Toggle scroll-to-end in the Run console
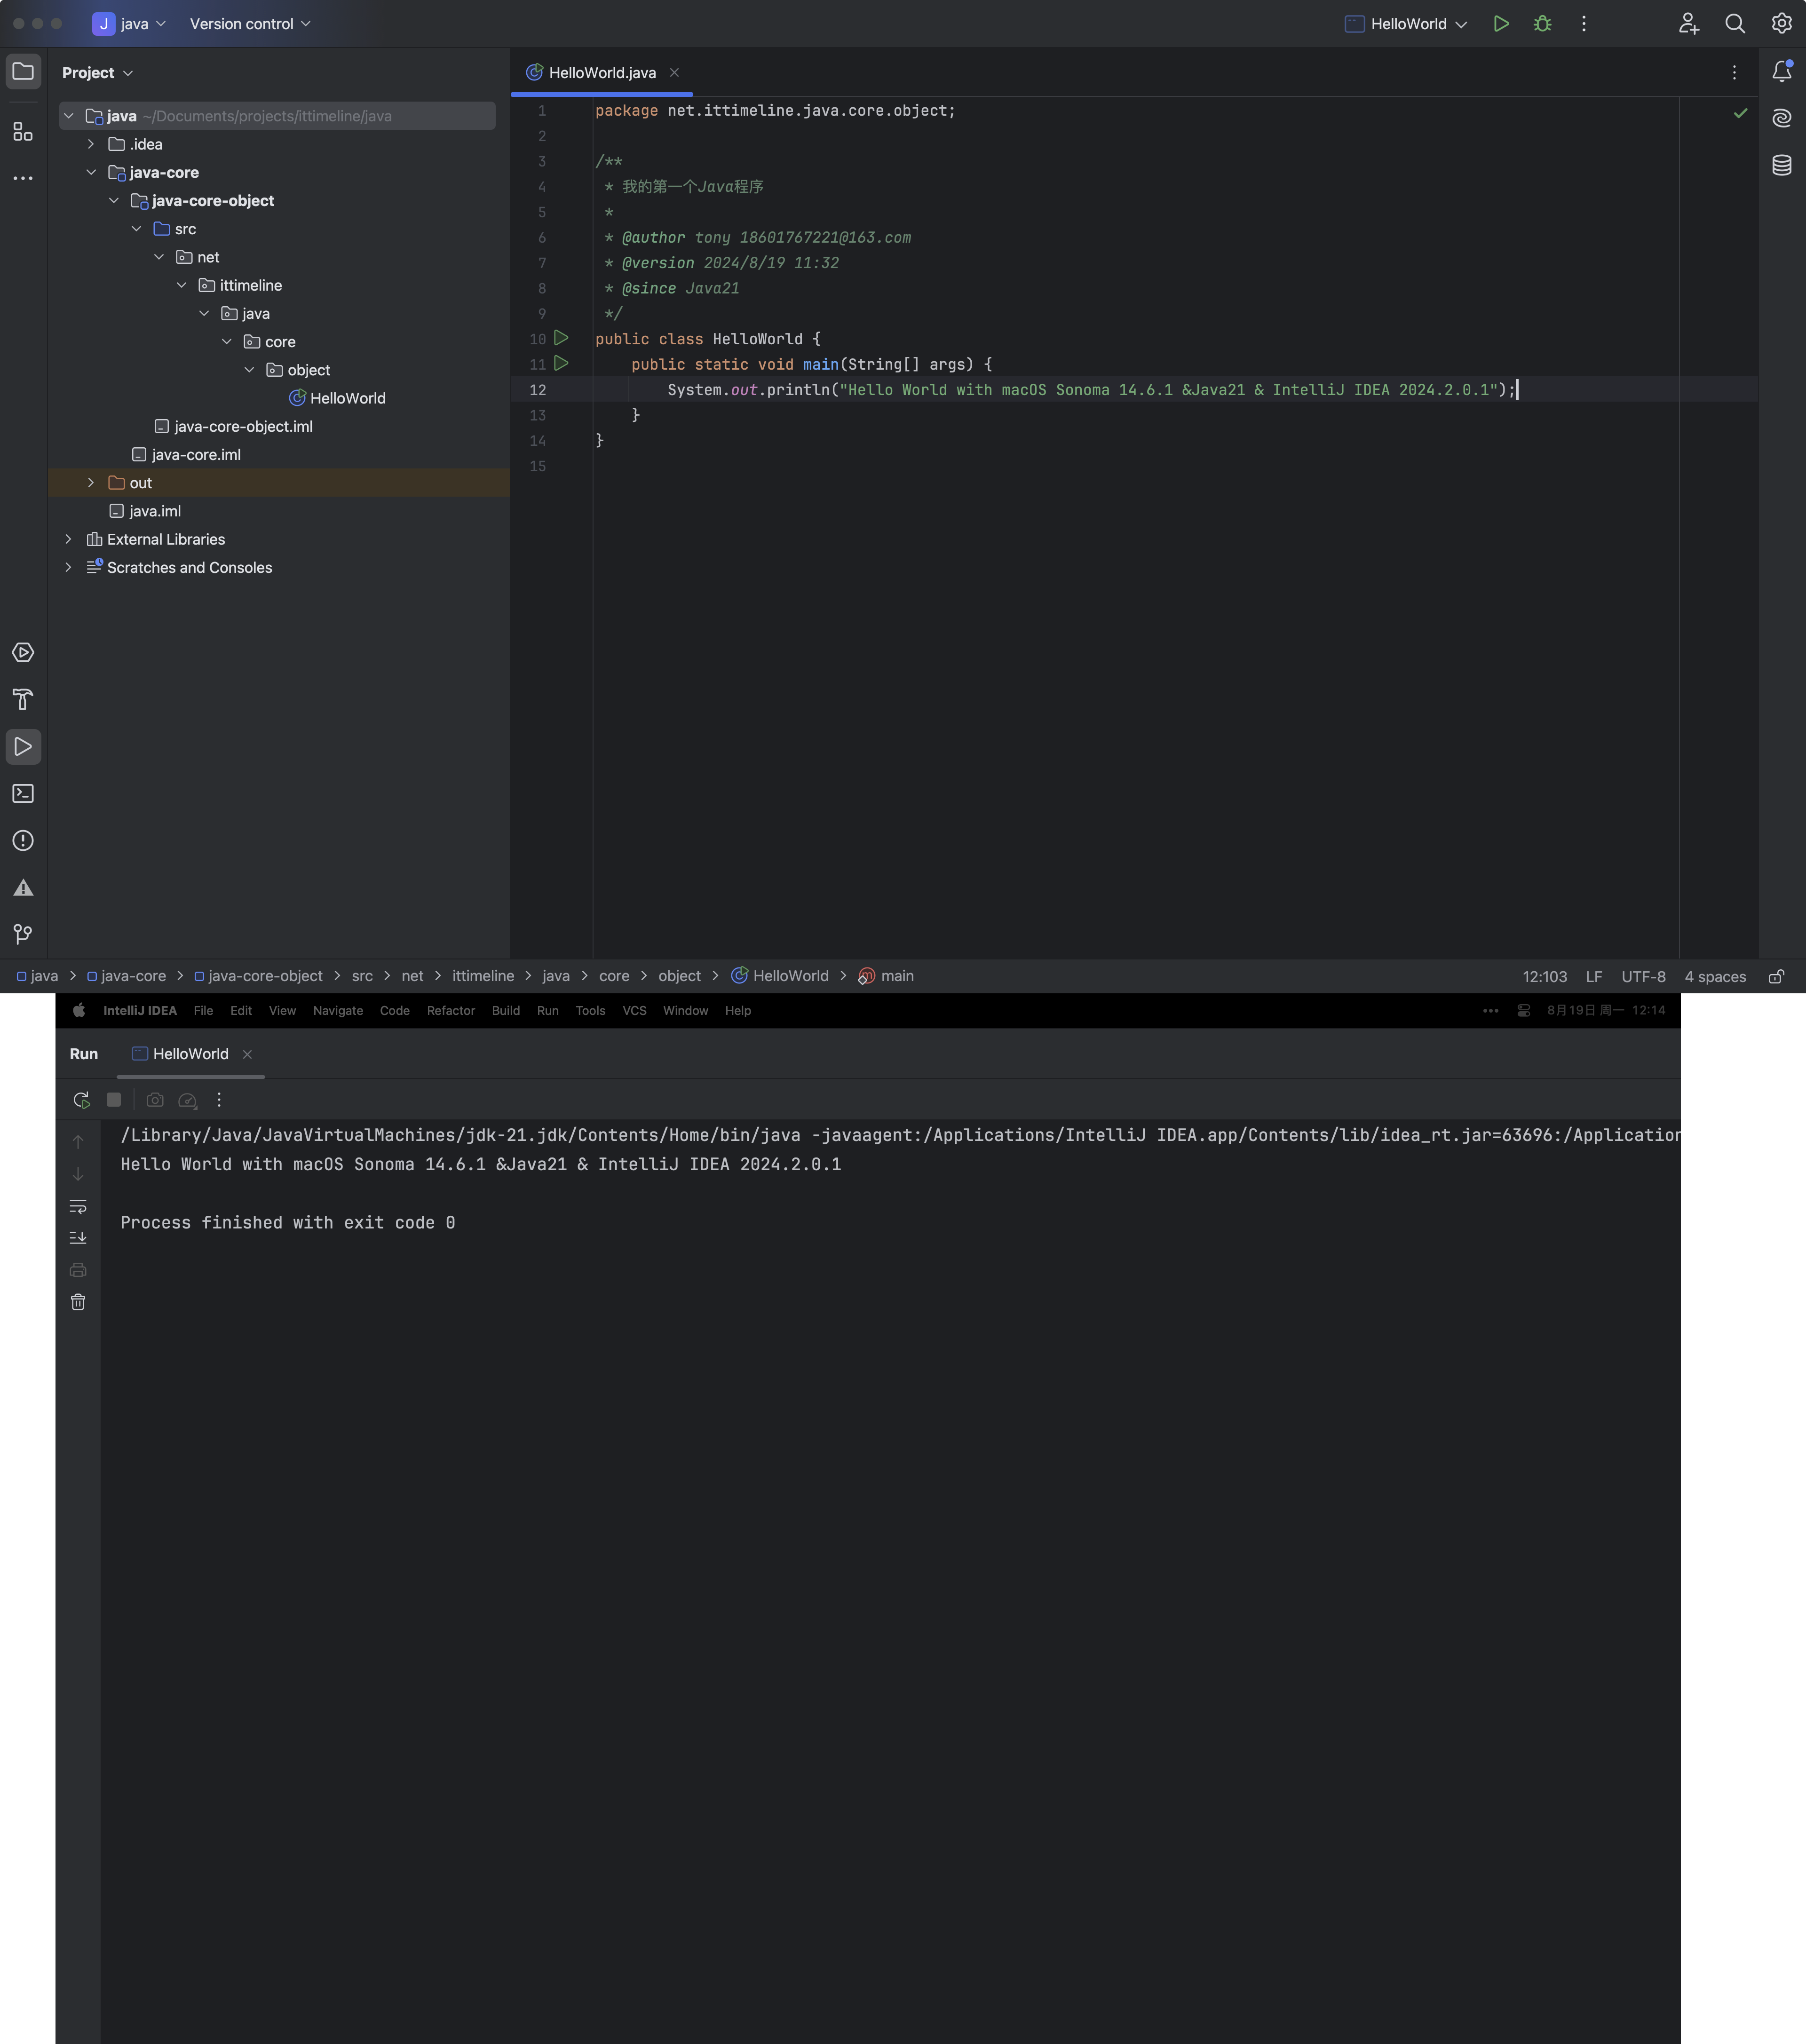This screenshot has height=2044, width=1806. 78,1238
